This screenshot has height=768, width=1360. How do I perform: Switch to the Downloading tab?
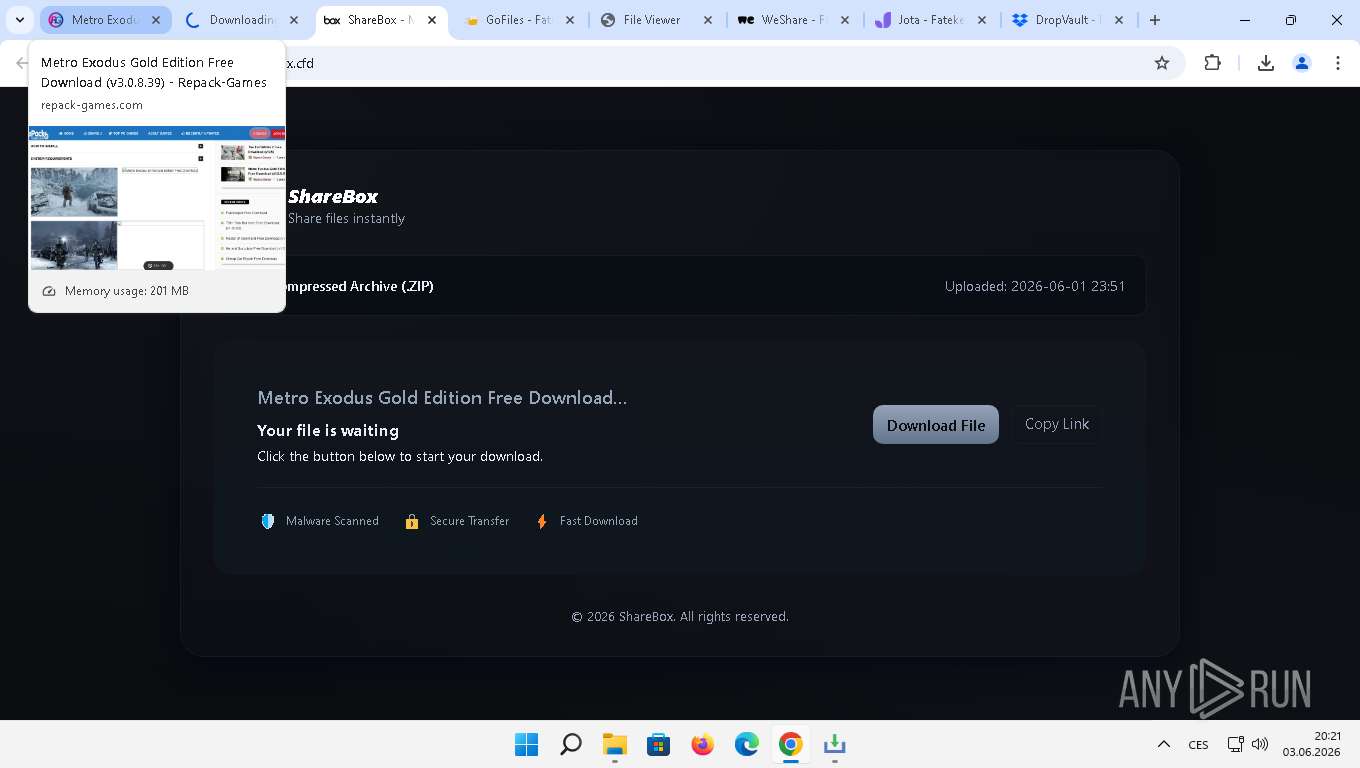click(242, 20)
